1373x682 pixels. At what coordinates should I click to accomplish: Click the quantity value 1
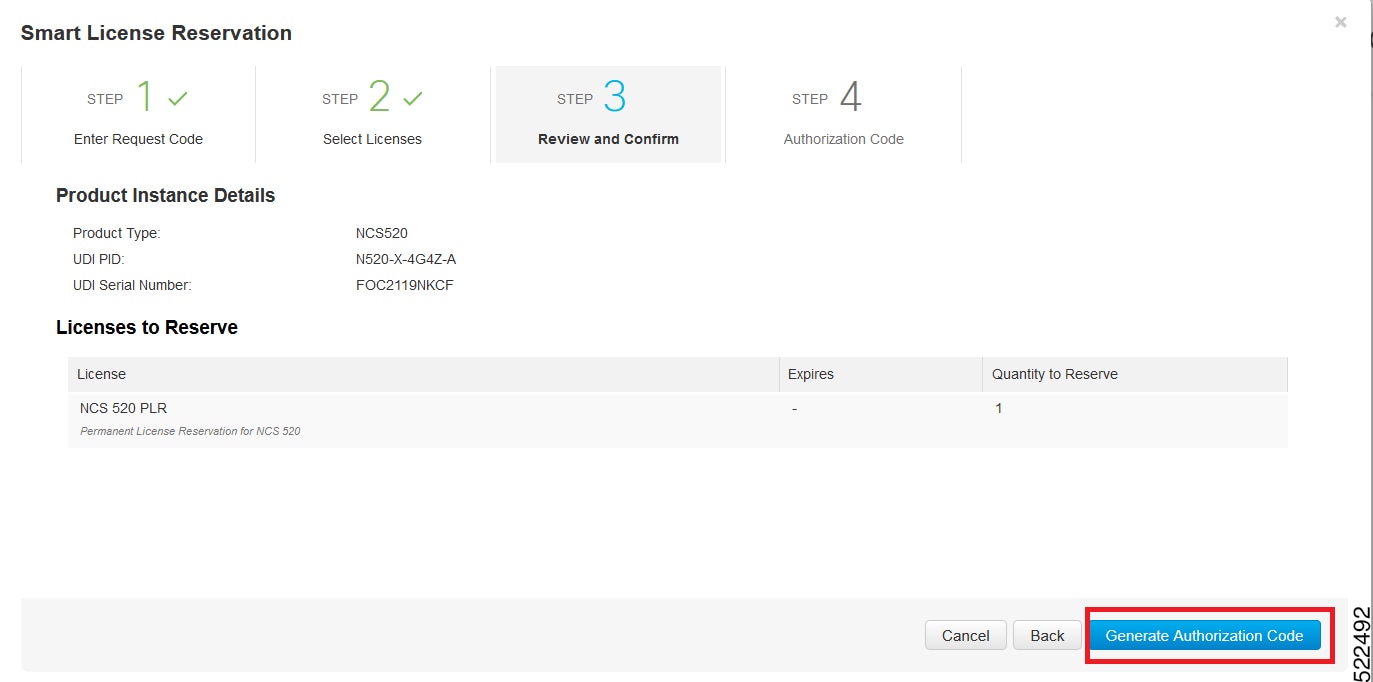(x=998, y=408)
